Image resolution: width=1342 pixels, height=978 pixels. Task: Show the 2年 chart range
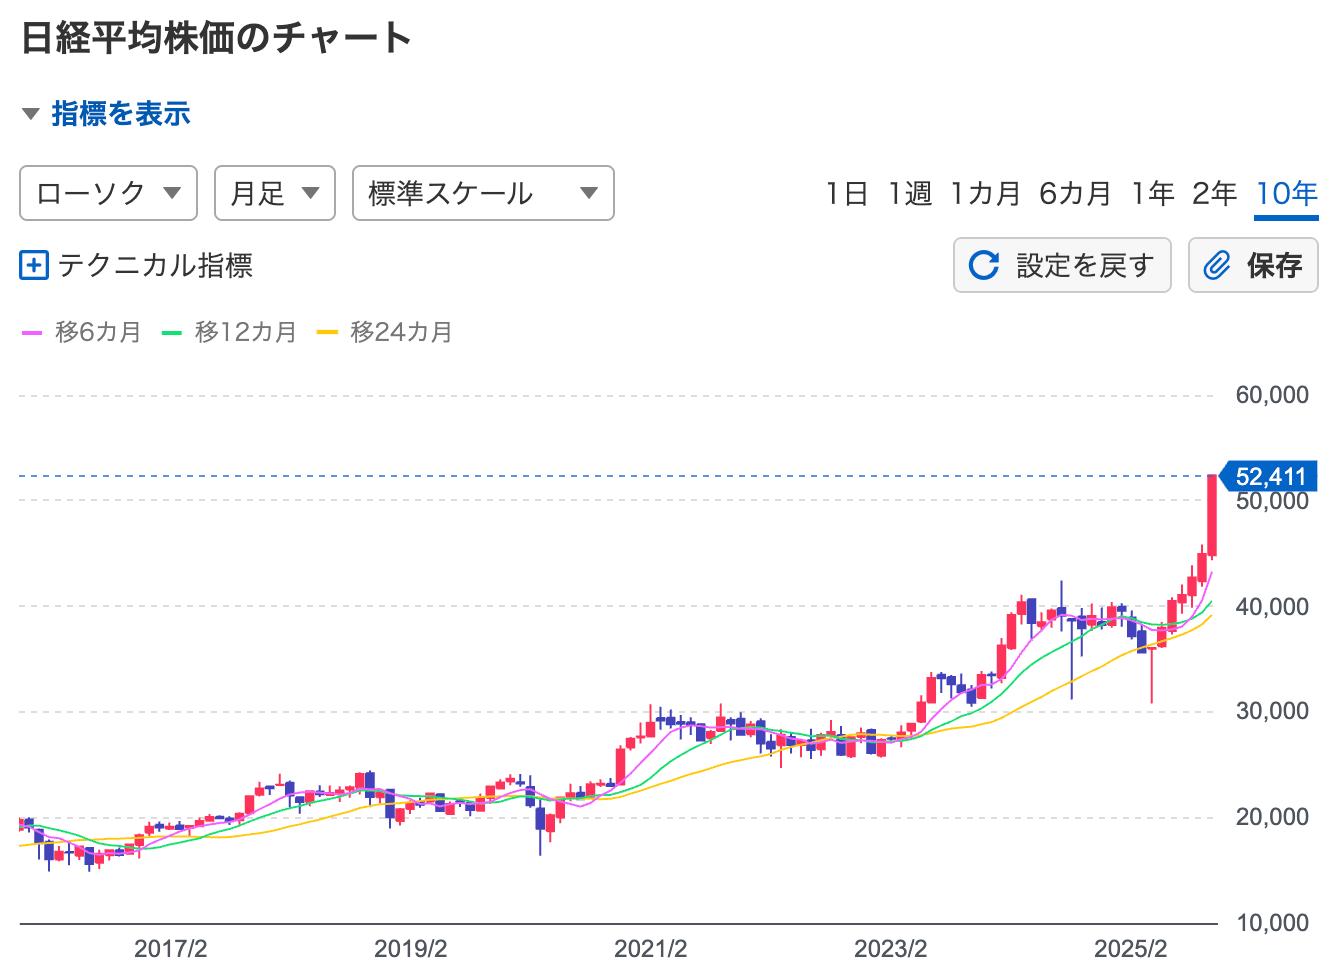pyautogui.click(x=1214, y=193)
